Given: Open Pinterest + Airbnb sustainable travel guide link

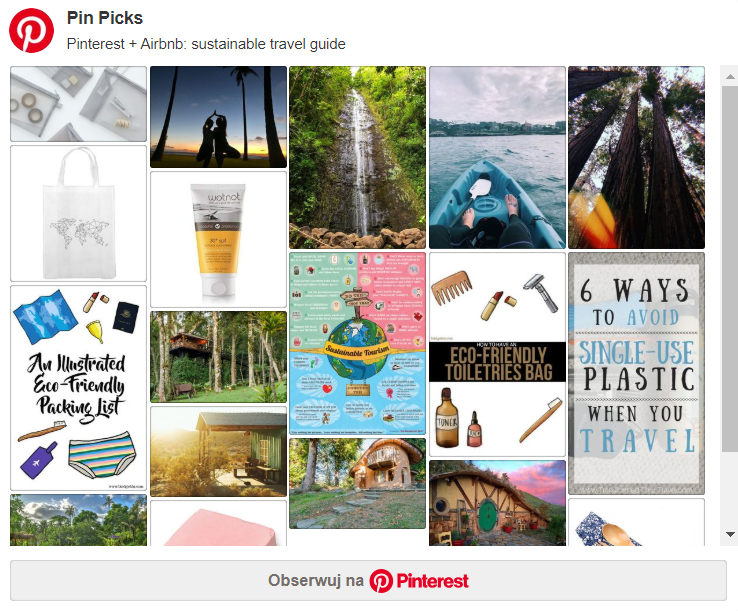Looking at the screenshot, I should click(x=206, y=44).
